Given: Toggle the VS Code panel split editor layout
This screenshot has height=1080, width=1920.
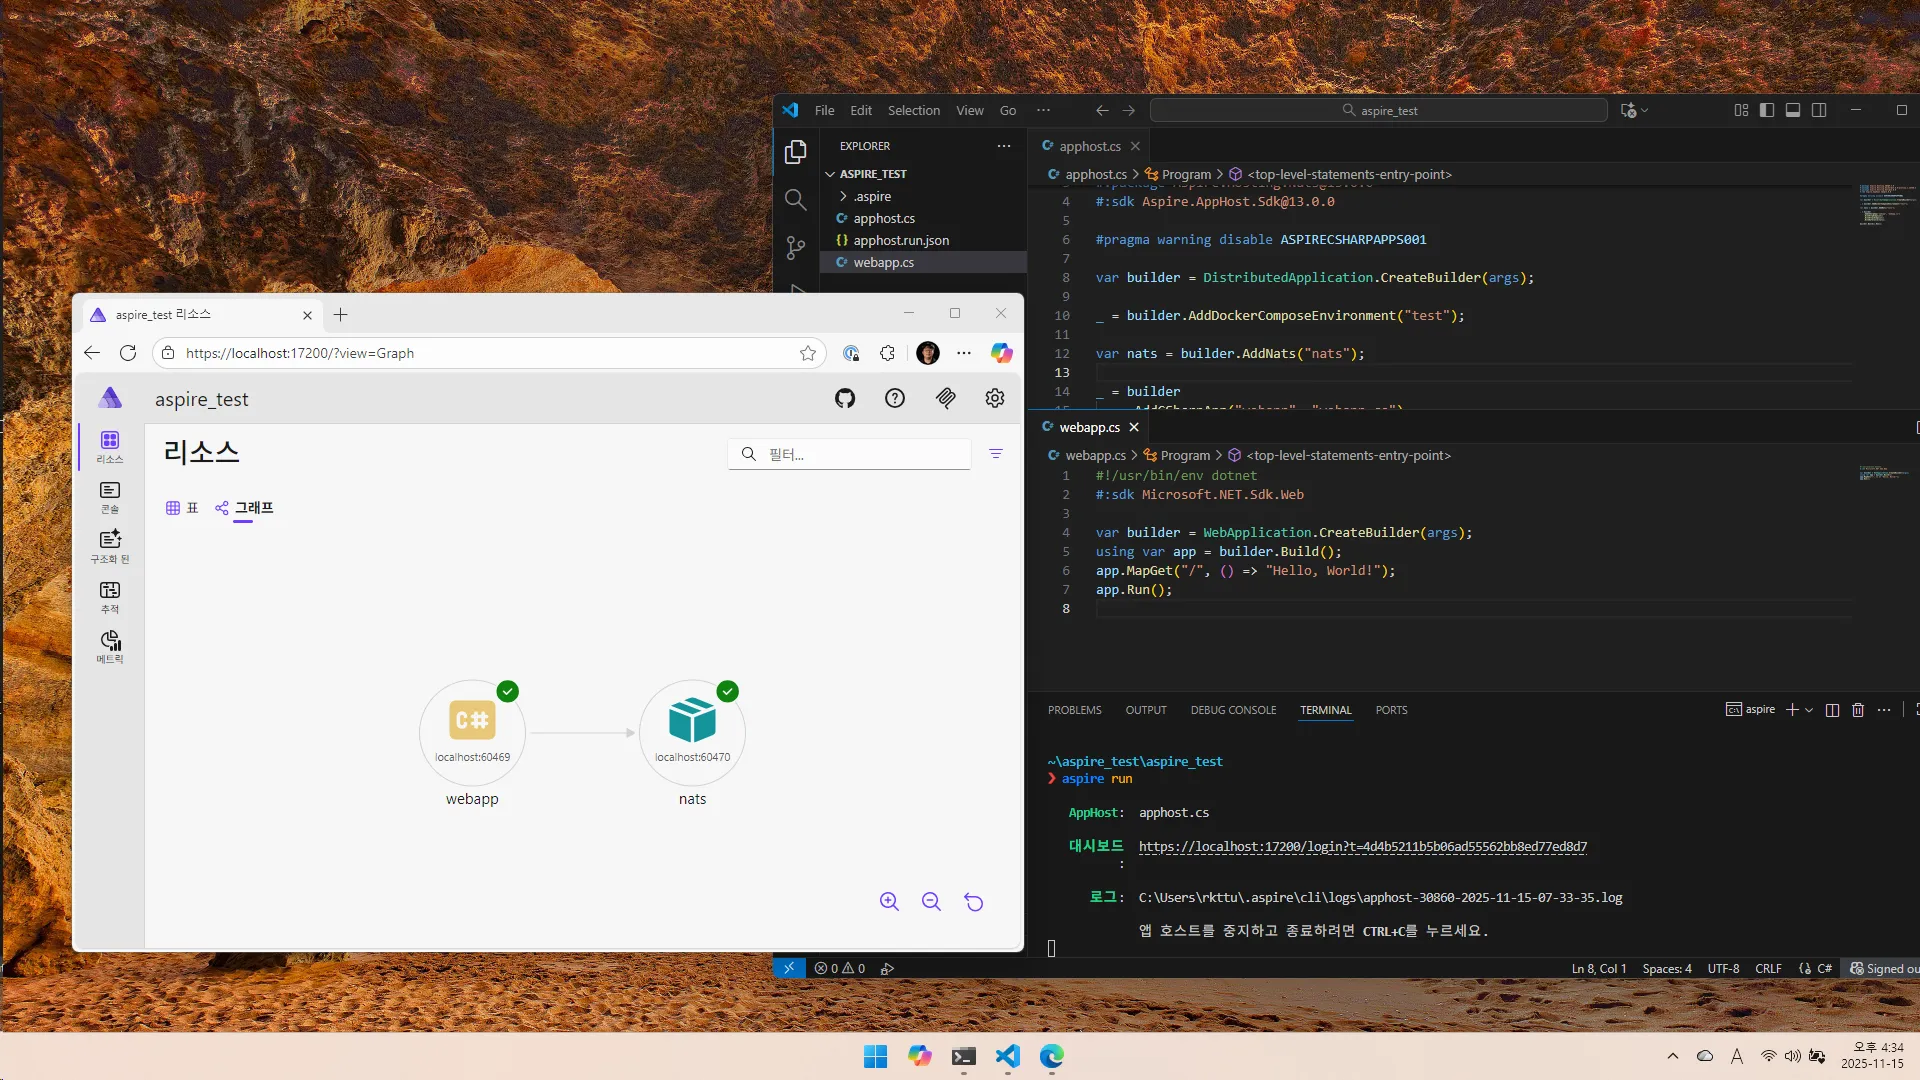Looking at the screenshot, I should pyautogui.click(x=1819, y=110).
